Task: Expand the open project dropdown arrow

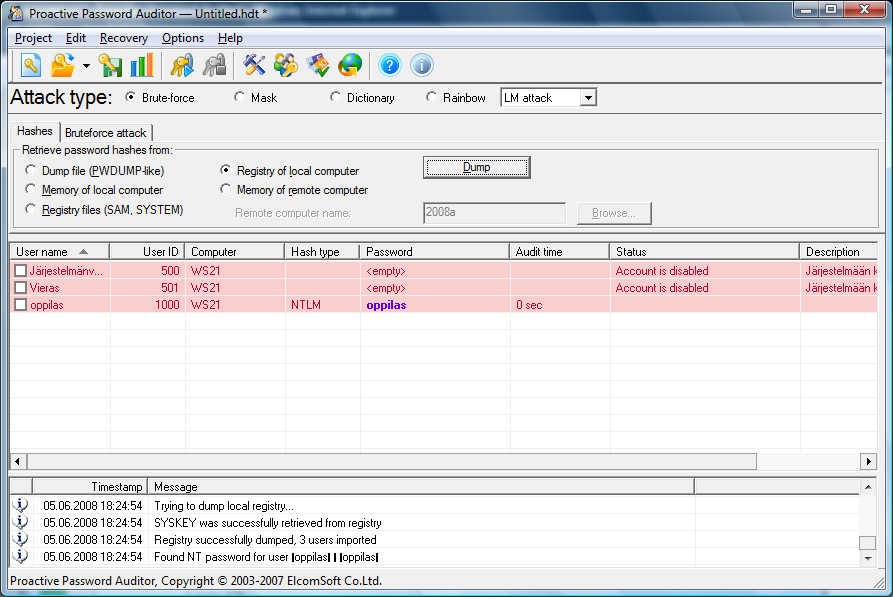Action: [86, 66]
